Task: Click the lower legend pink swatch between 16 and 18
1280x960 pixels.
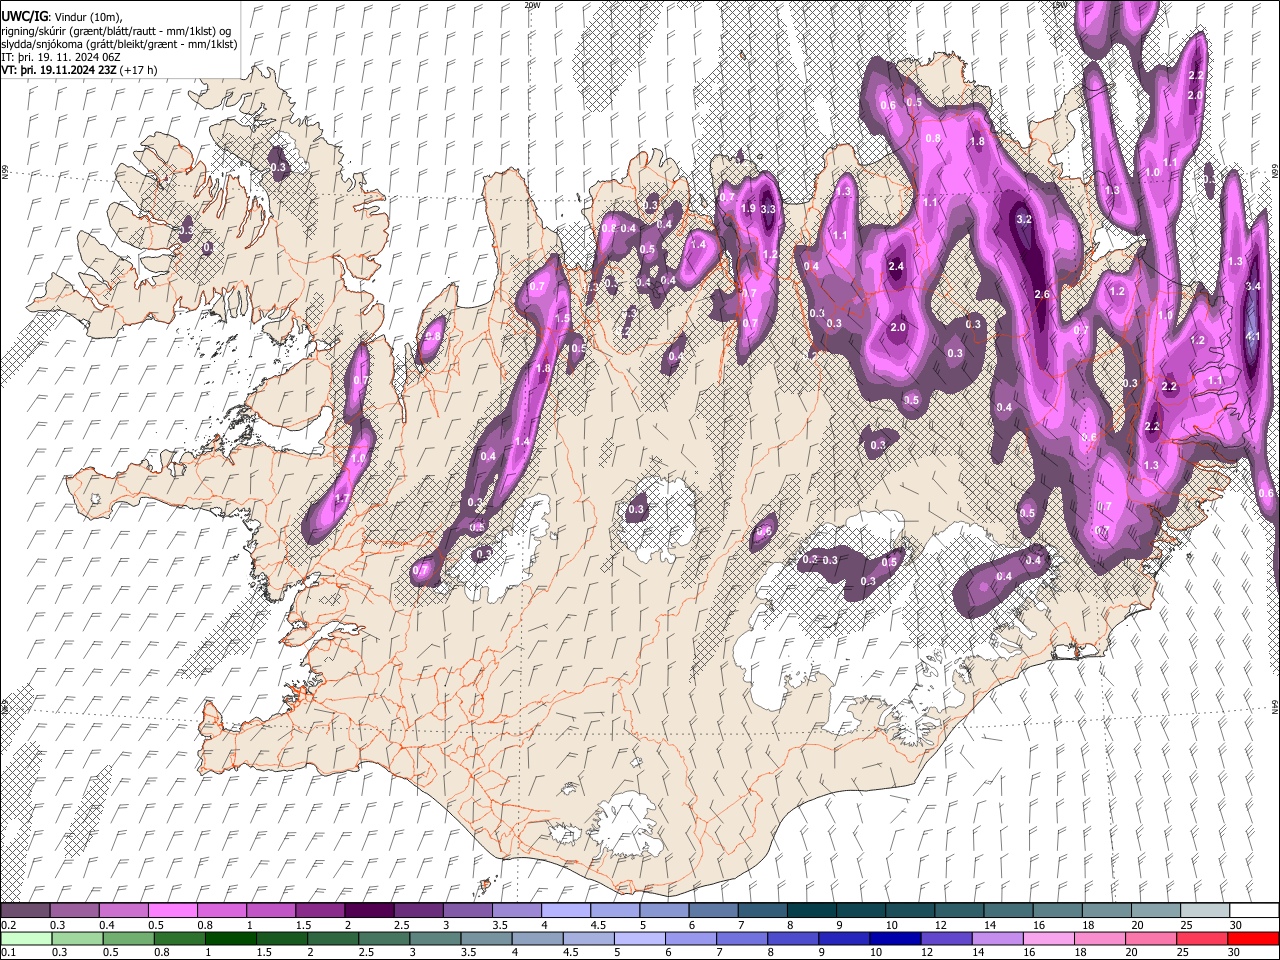Action: 1047,938
